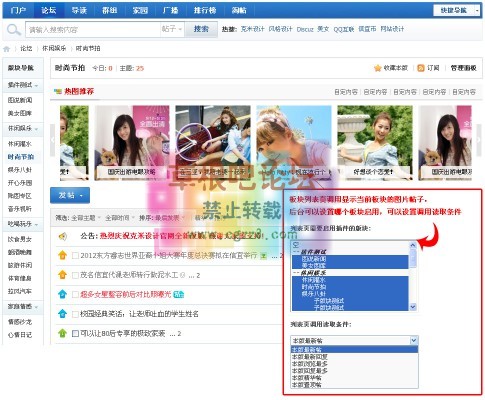Open the 发帖 new post dropdown button
This screenshot has height=400, width=485.
point(70,195)
